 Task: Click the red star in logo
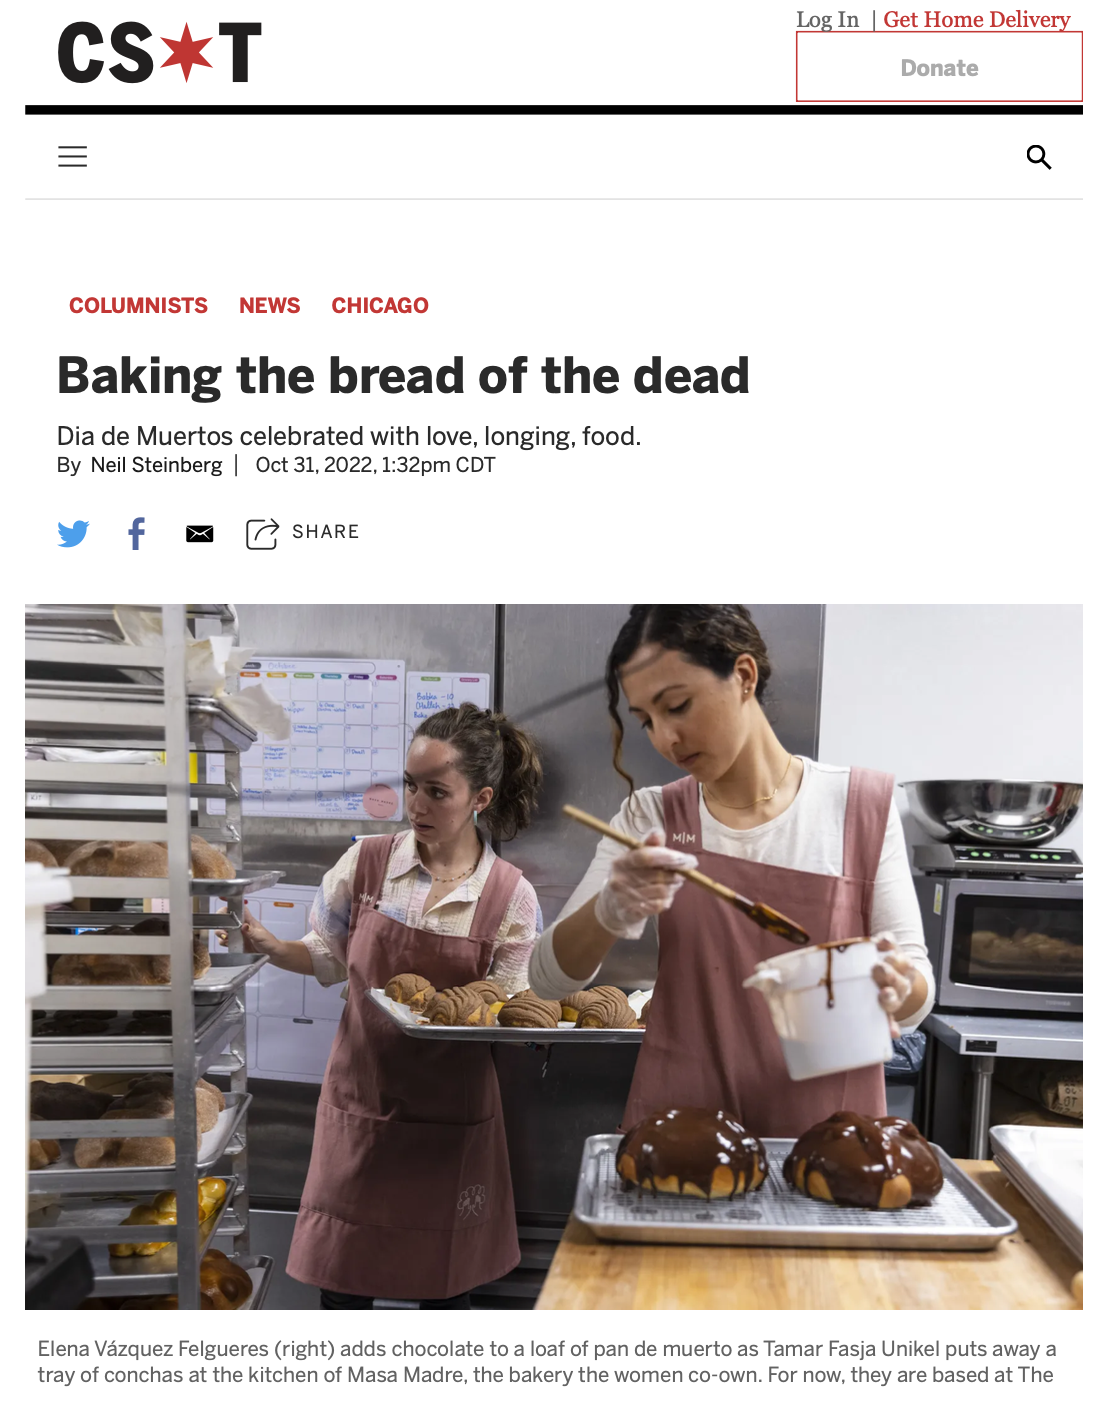tap(187, 52)
